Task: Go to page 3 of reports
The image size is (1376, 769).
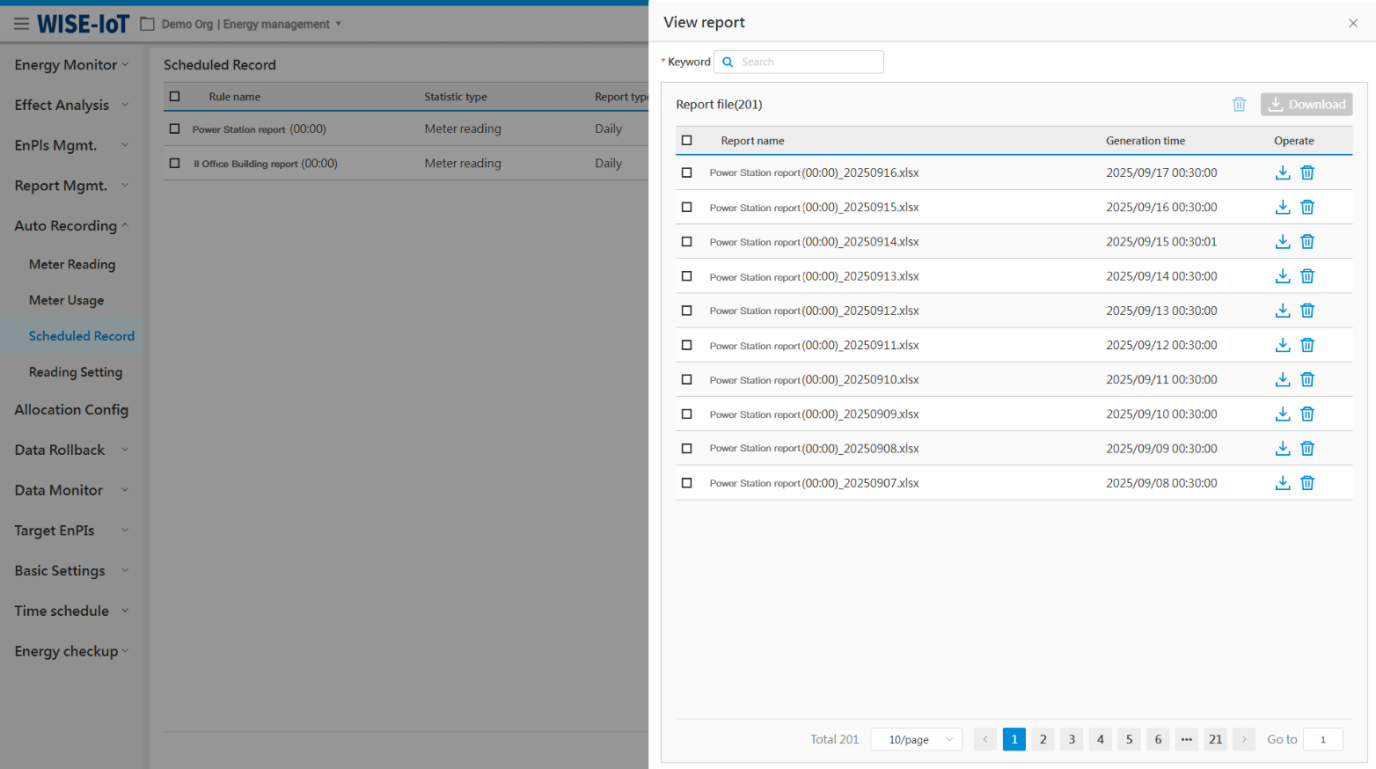Action: pos(1071,739)
